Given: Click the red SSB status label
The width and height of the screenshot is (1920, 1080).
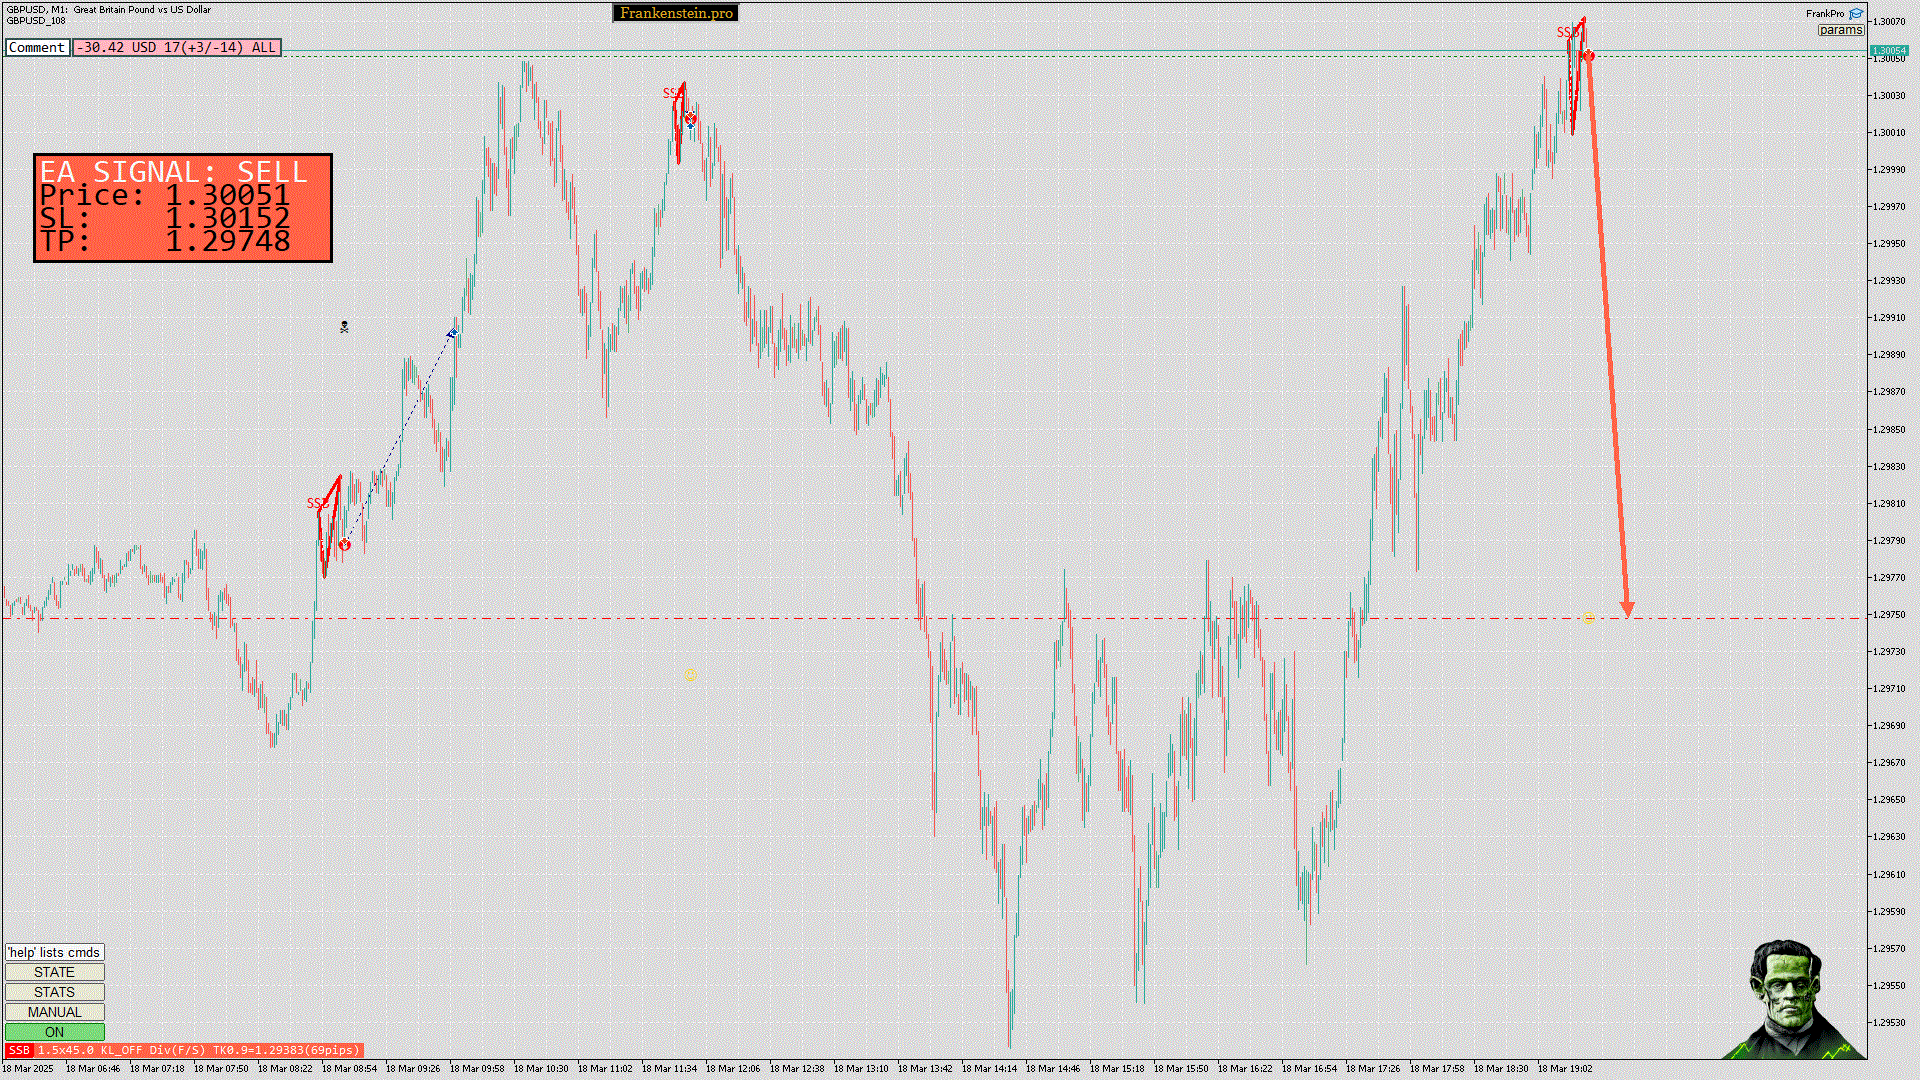Looking at the screenshot, I should [19, 1050].
